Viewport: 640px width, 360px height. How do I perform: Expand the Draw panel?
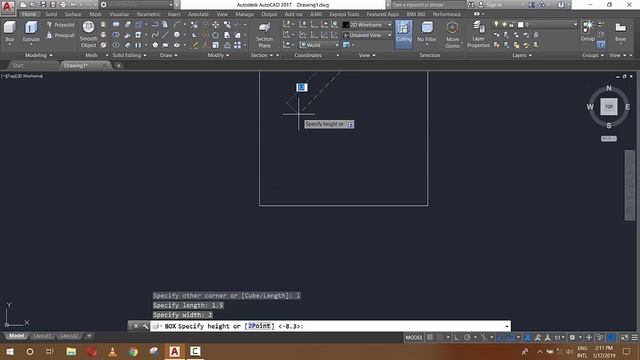[169, 55]
